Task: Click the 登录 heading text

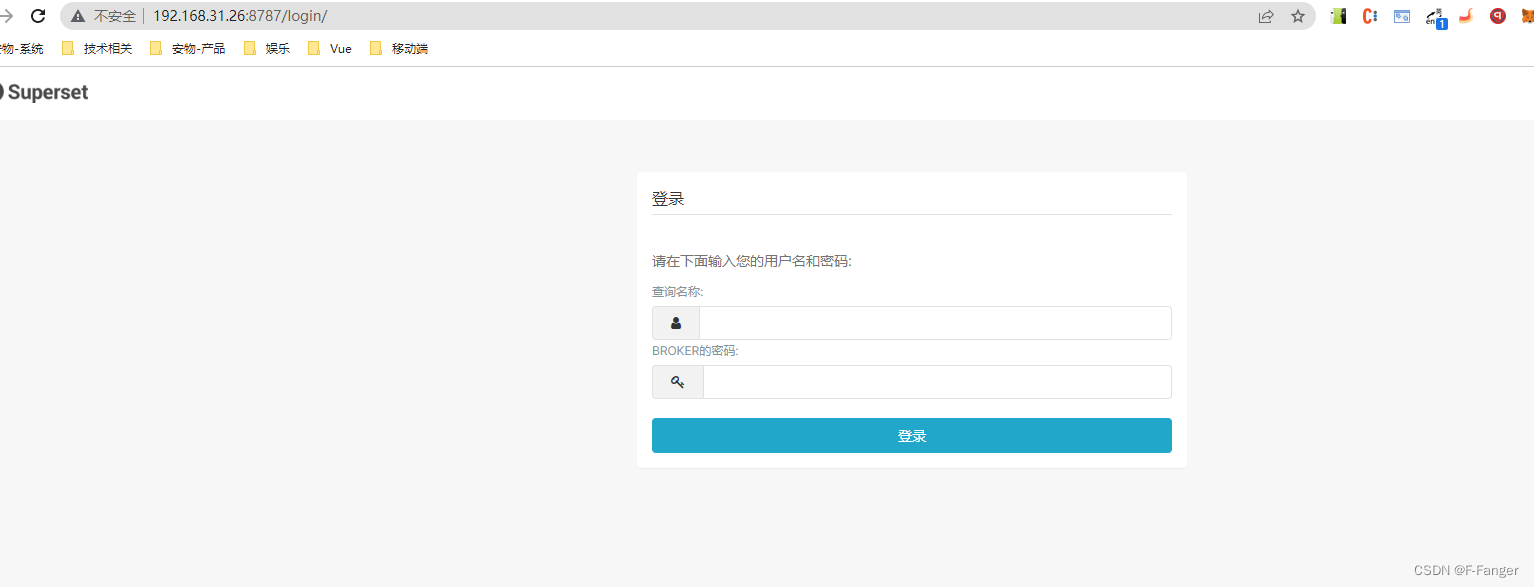Action: pyautogui.click(x=668, y=199)
